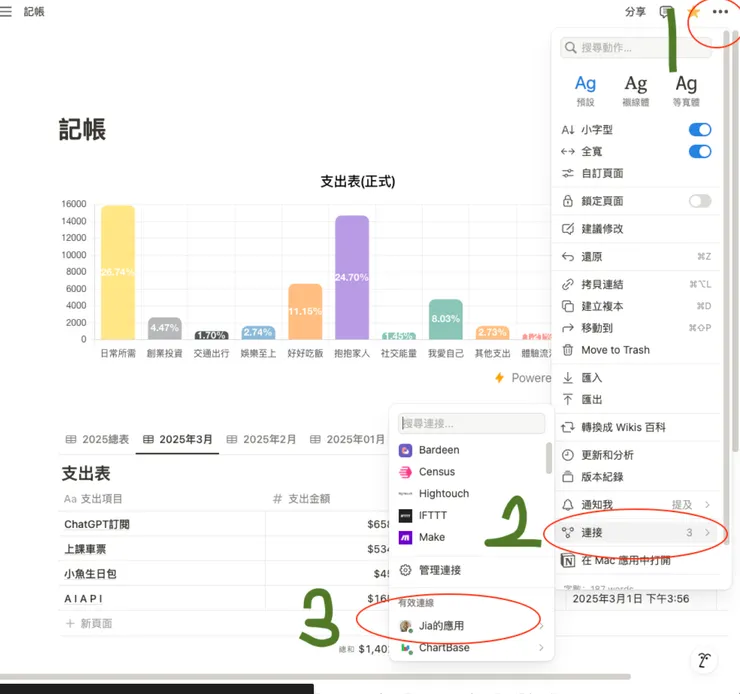Click the 記帳 breadcrumb title
Screen dimensions: 740x694
click(x=34, y=12)
